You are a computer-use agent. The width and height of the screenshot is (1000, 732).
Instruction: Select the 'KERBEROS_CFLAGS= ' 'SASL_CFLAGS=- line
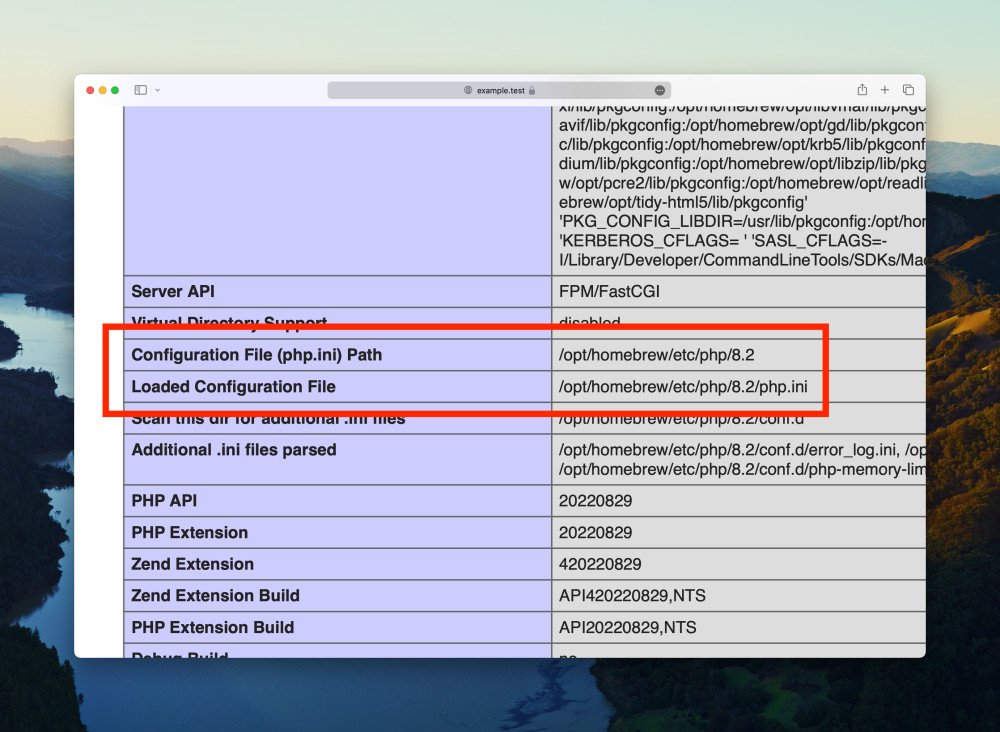(x=723, y=241)
